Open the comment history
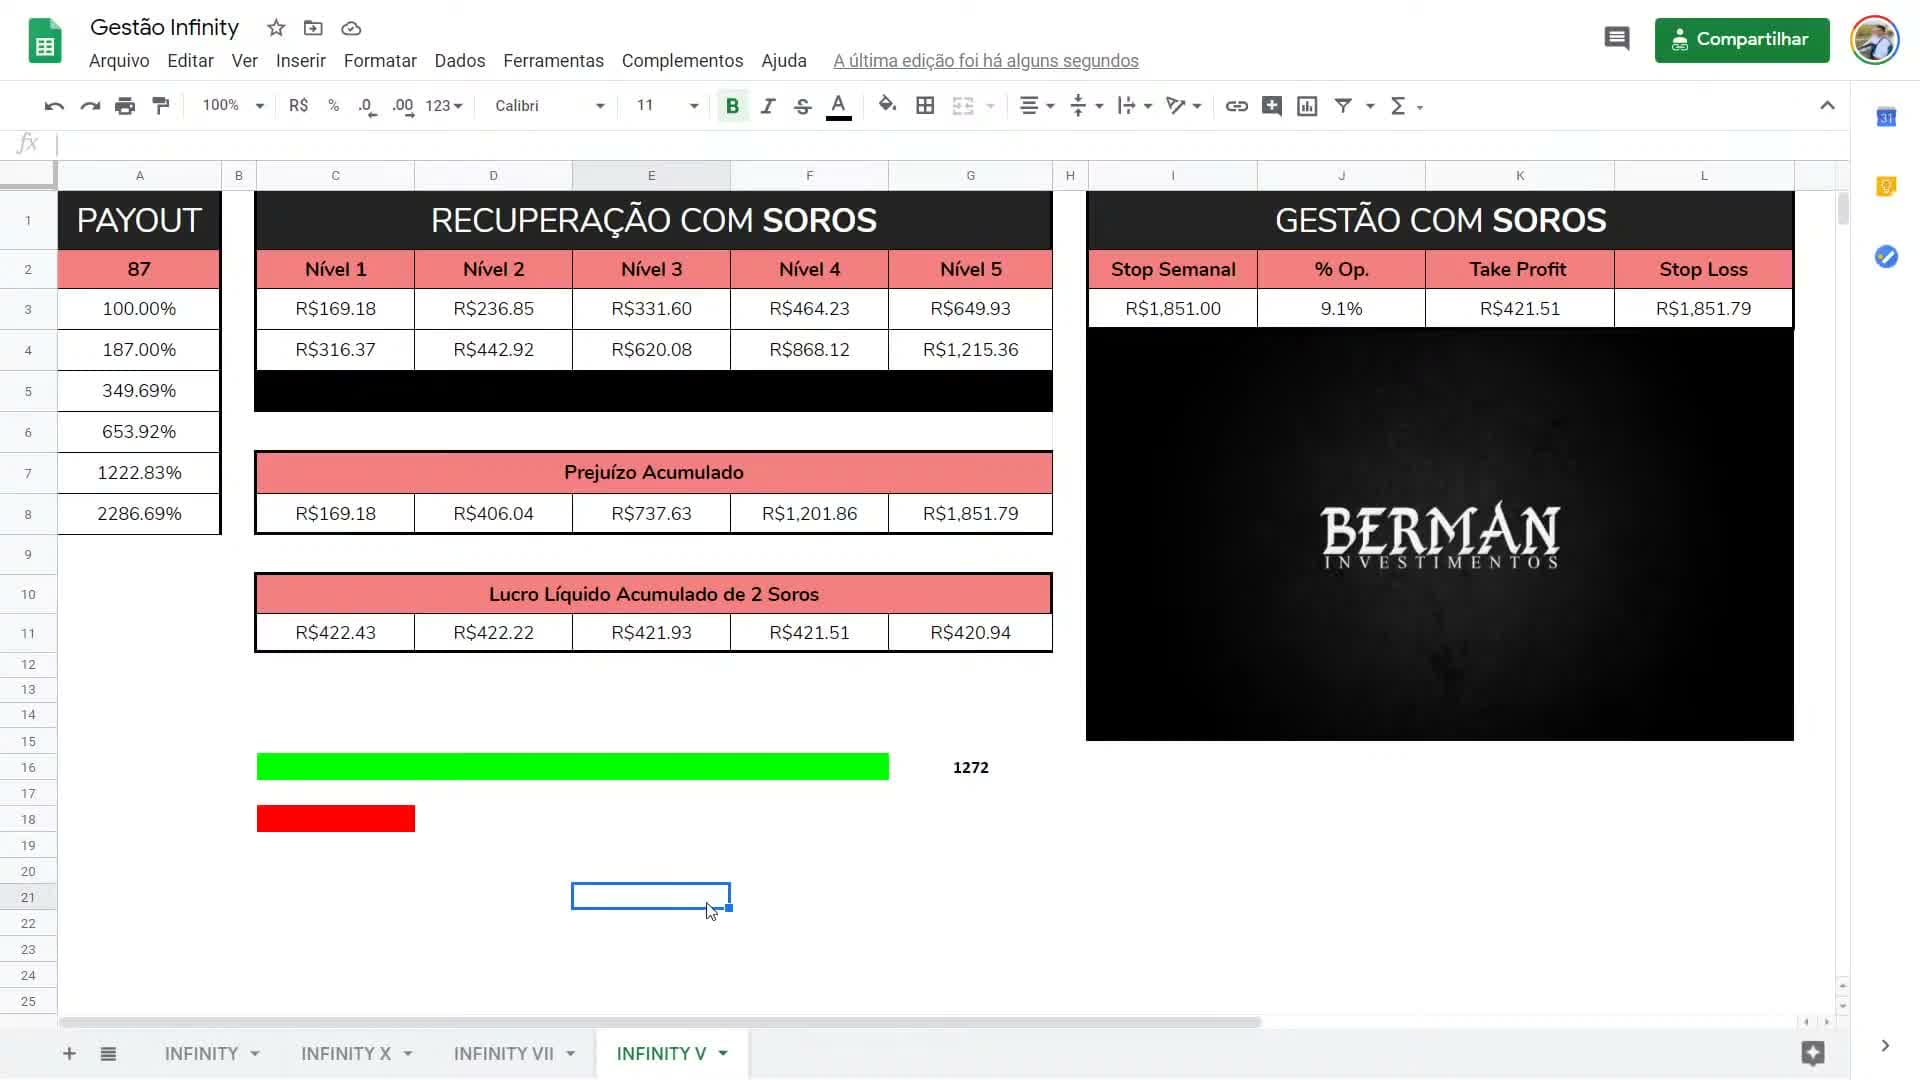The height and width of the screenshot is (1080, 1920). click(x=1616, y=39)
